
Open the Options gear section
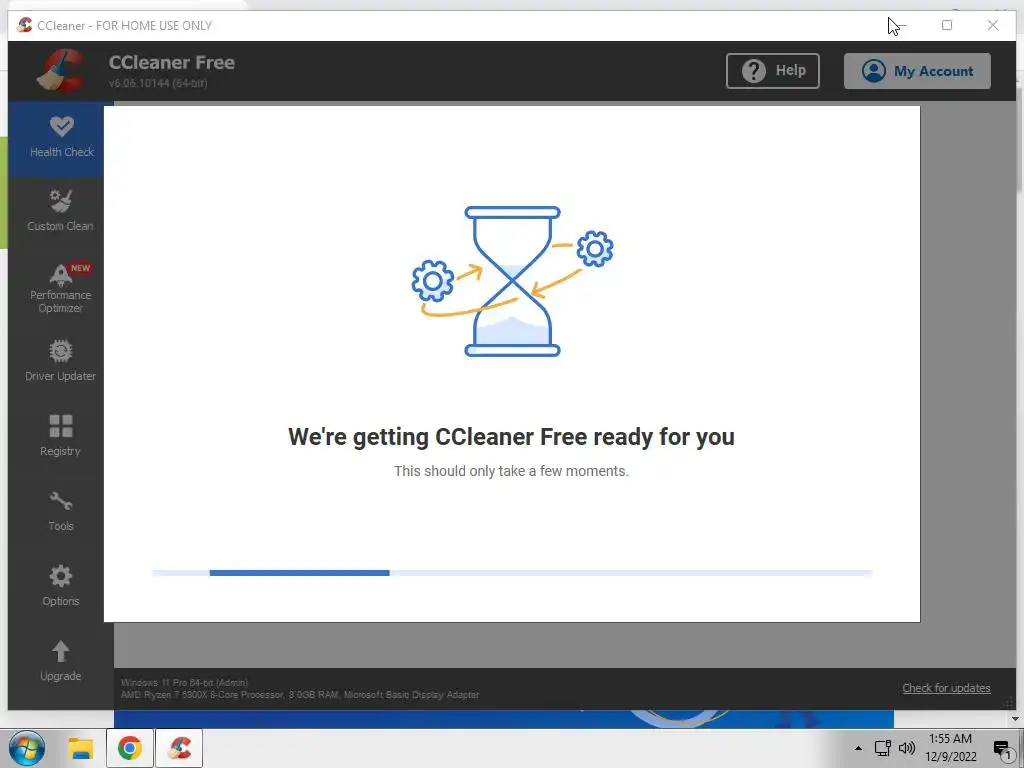[60, 586]
